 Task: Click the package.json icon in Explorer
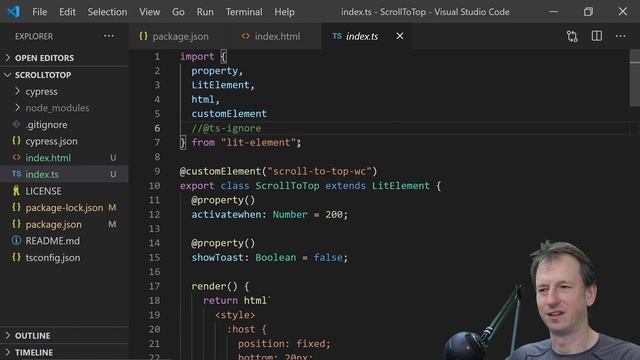pyautogui.click(x=16, y=224)
